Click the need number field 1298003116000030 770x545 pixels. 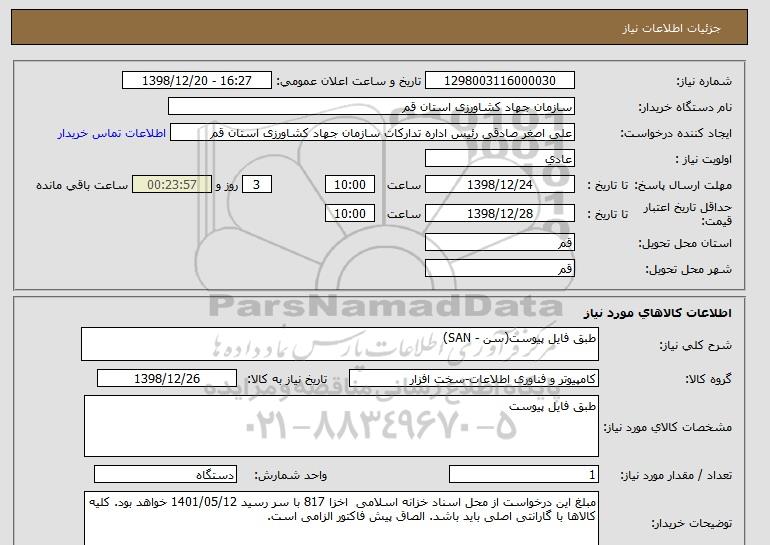click(x=499, y=81)
